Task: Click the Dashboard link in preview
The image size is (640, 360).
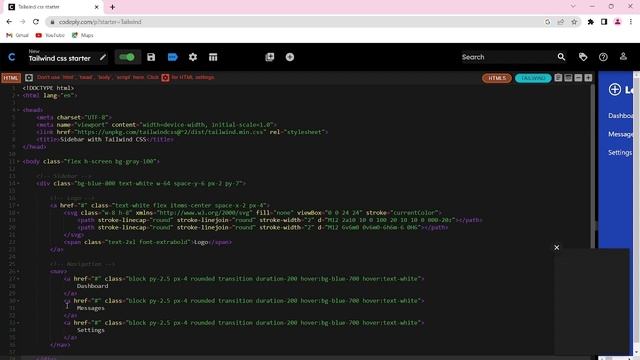Action: [620, 116]
